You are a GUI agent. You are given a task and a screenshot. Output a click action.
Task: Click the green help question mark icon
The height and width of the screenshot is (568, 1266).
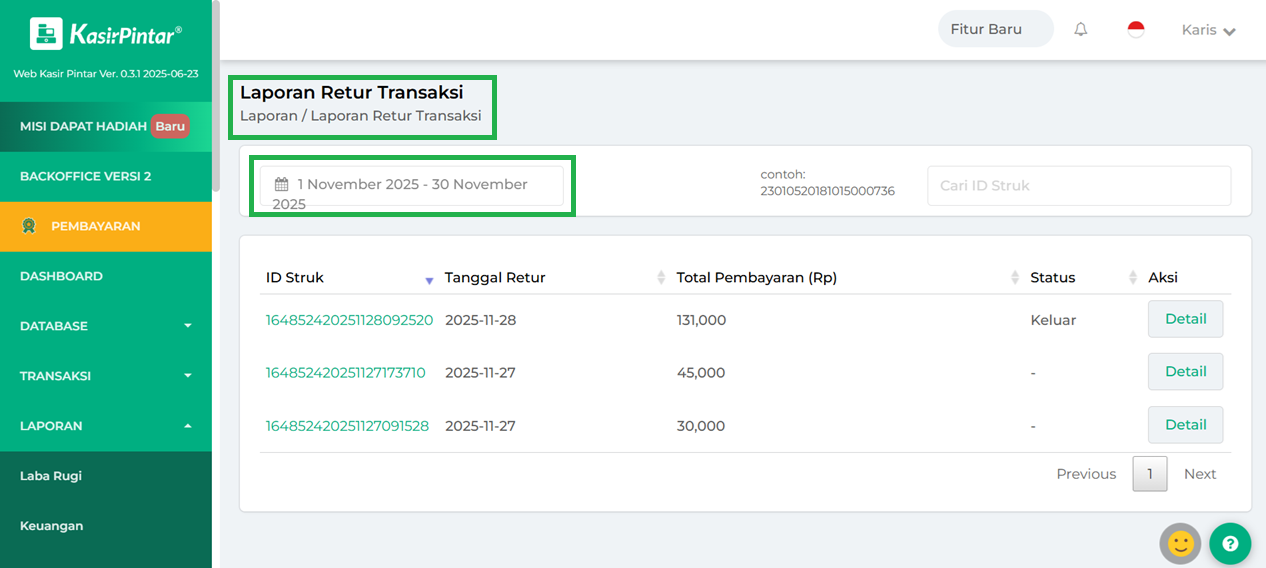tap(1230, 543)
